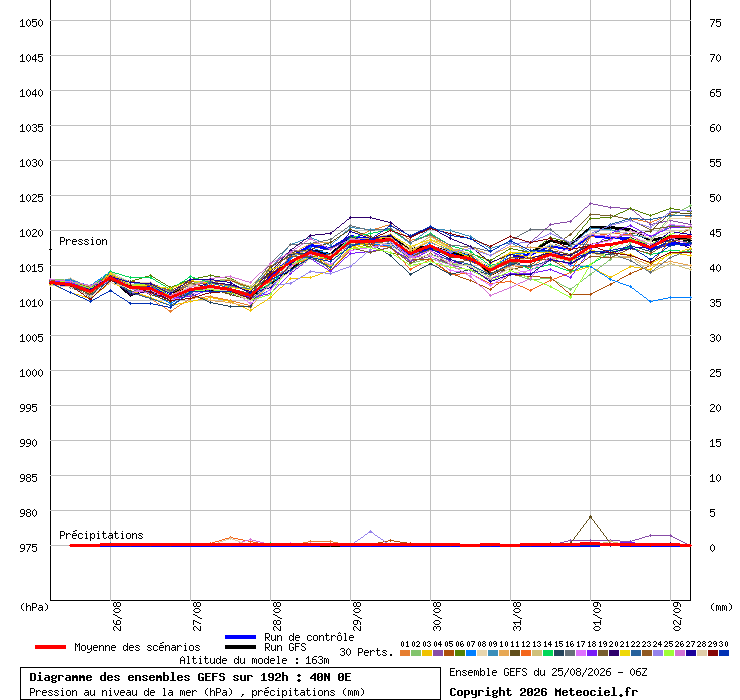Click the 975 pressure axis value
Screen dimensions: 740x700
tap(28, 548)
